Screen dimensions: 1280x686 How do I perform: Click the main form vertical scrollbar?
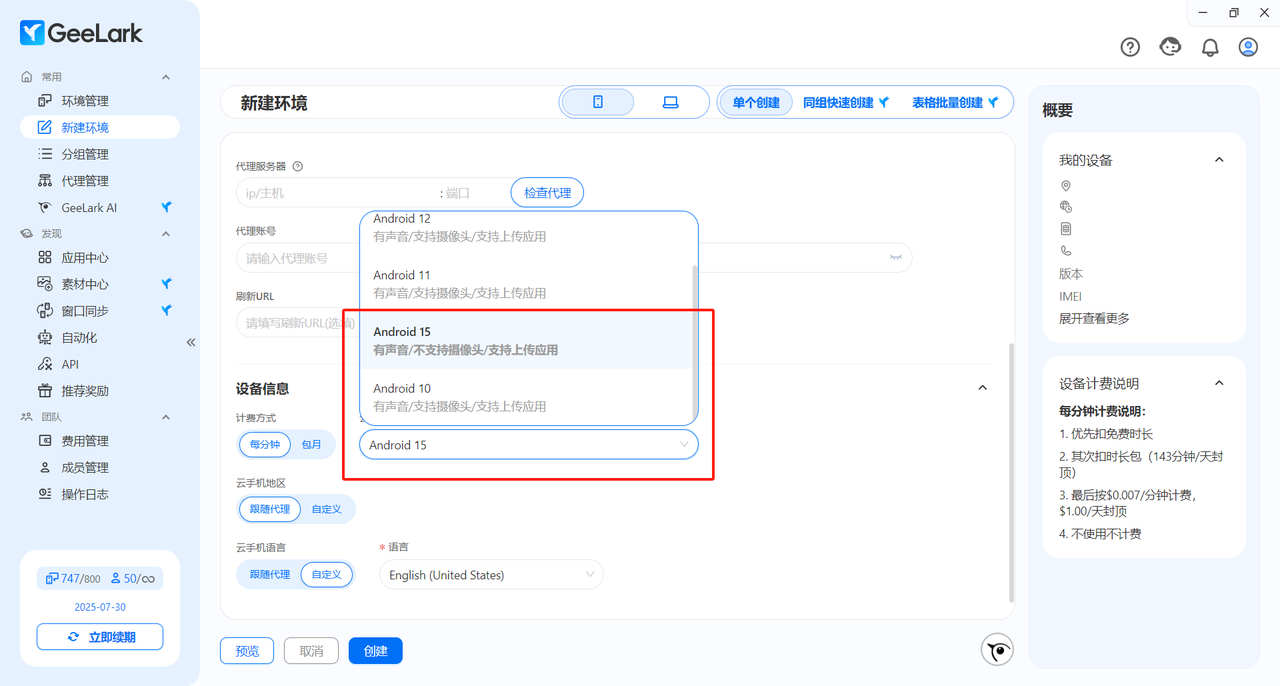[1011, 472]
